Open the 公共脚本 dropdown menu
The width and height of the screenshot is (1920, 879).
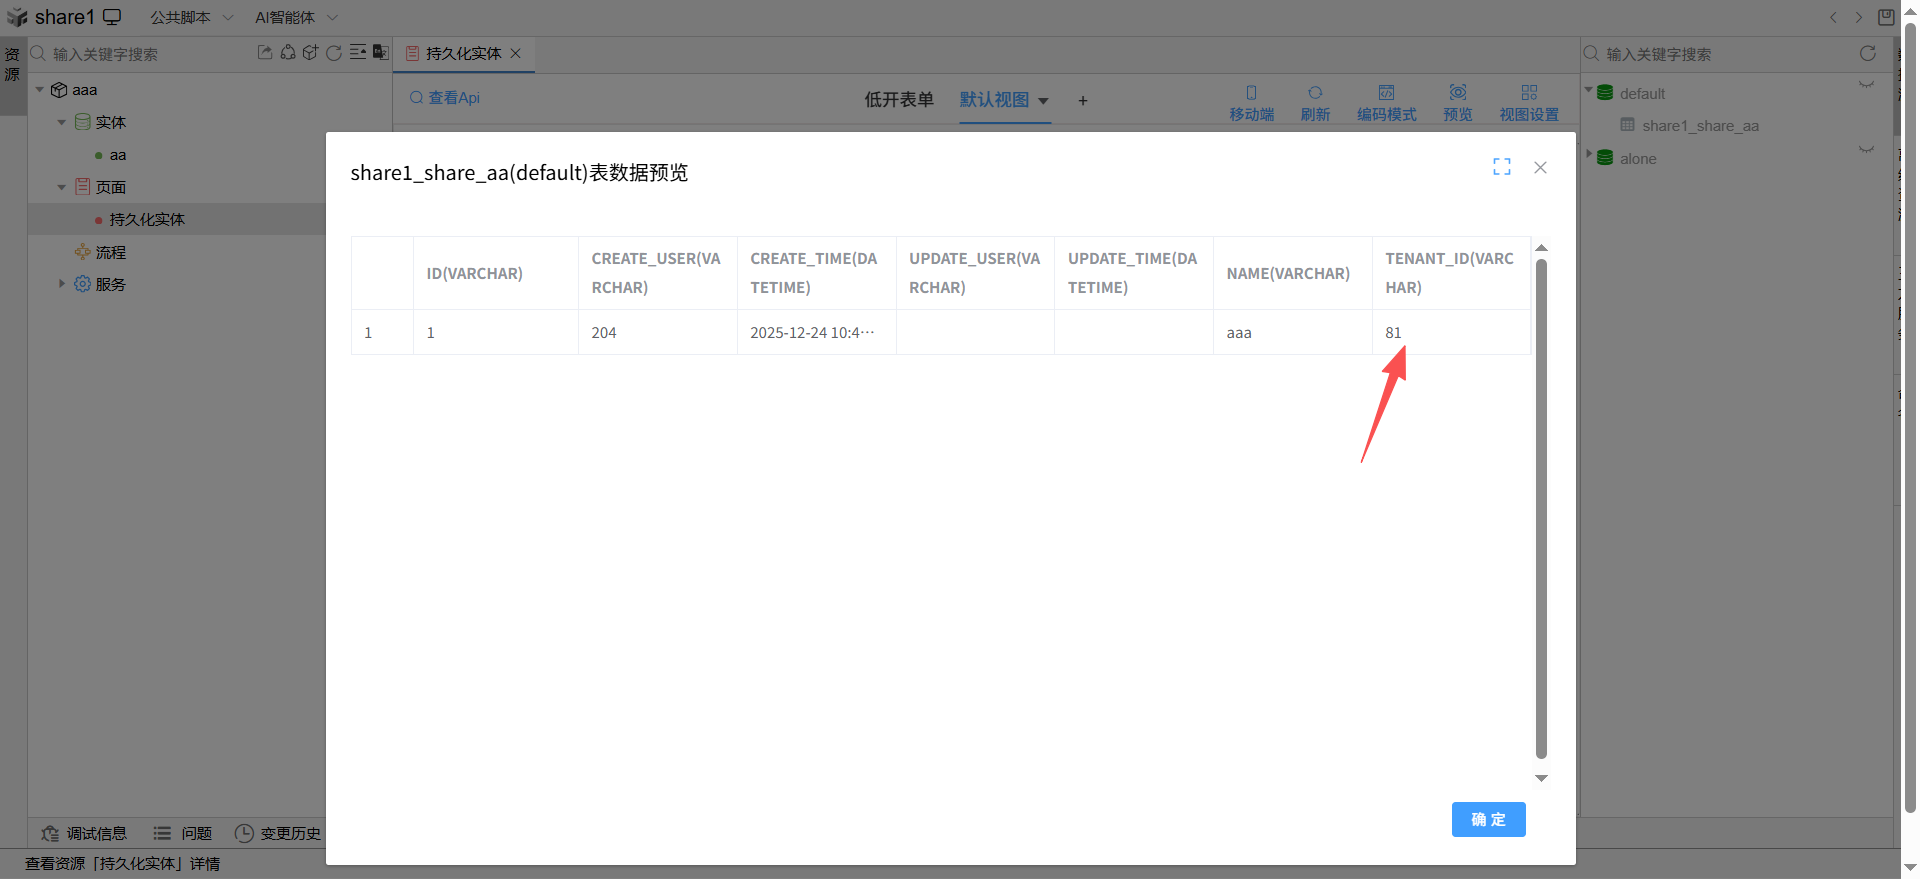coord(191,18)
